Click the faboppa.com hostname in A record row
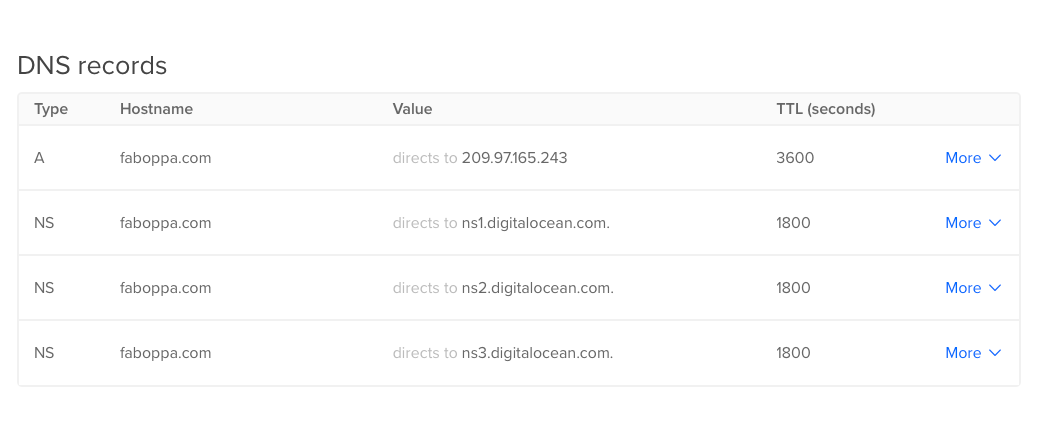Screen dimensions: 1039x426 pyautogui.click(x=166, y=158)
